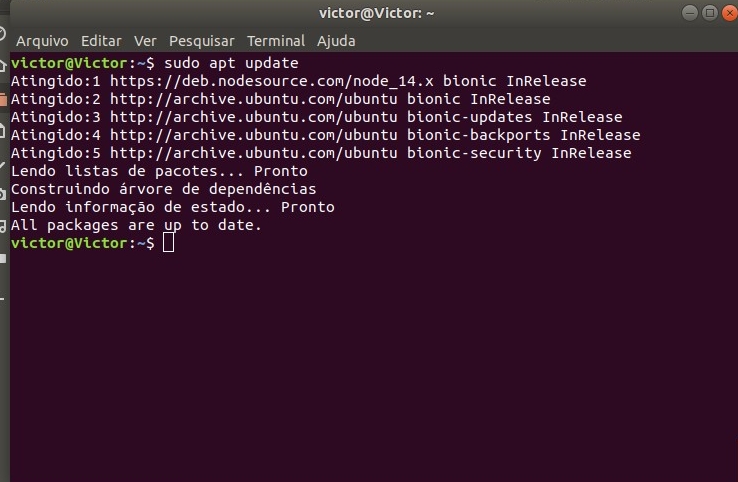Click the music note icon in dock edge
This screenshot has height=482, width=738.
3,226
